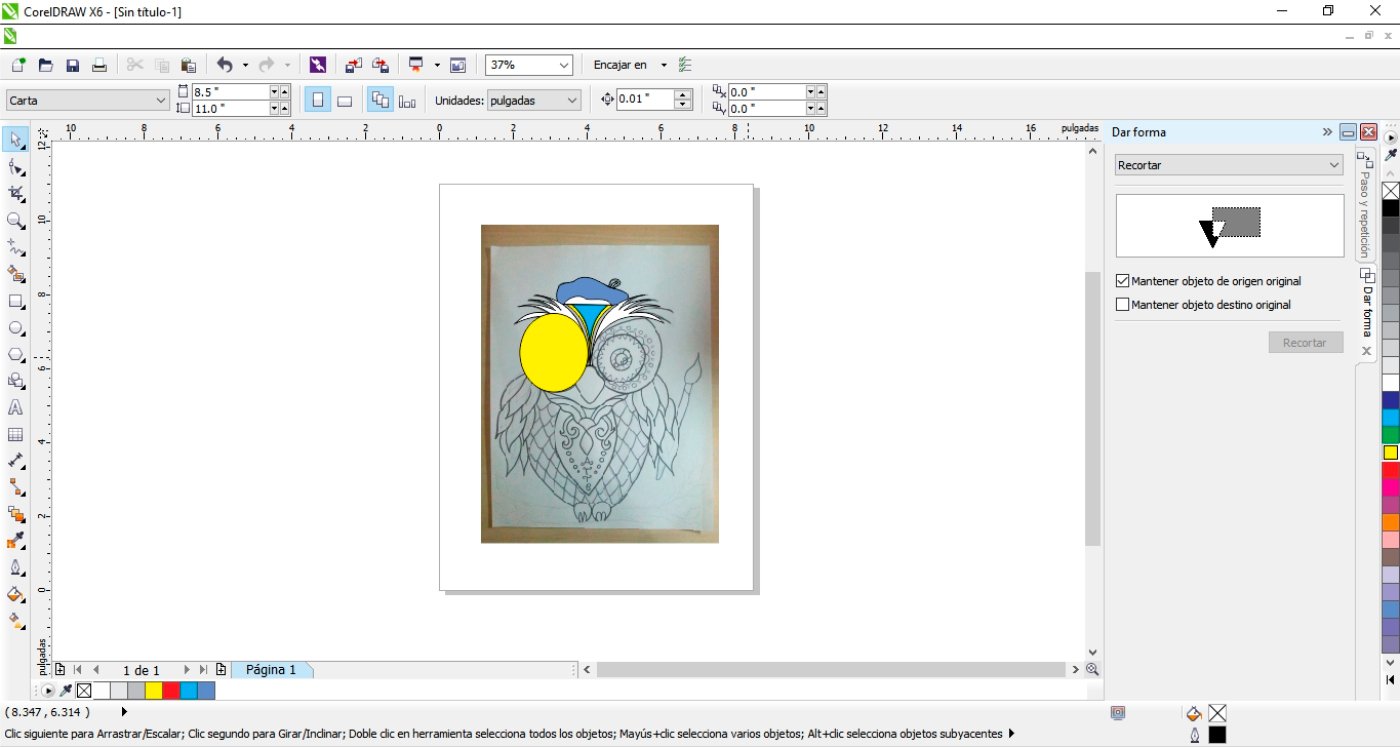This screenshot has width=1400, height=747.
Task: Select the Color eyedropper tool
Action: coord(16,541)
